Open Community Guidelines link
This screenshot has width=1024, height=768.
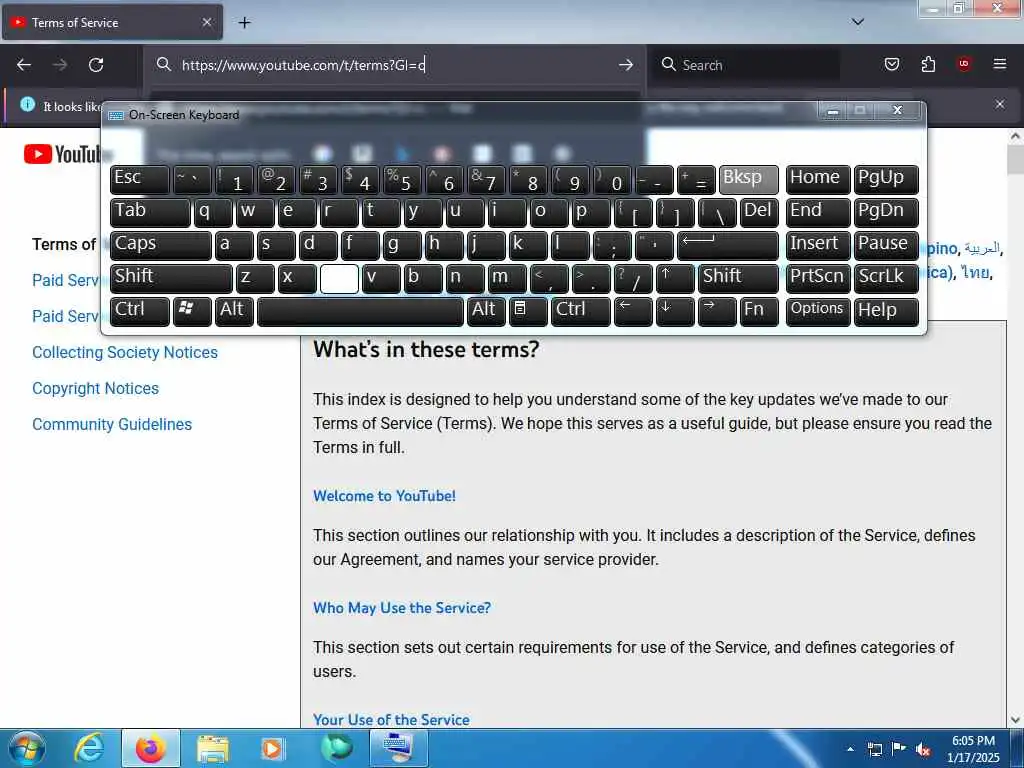pyautogui.click(x=112, y=424)
